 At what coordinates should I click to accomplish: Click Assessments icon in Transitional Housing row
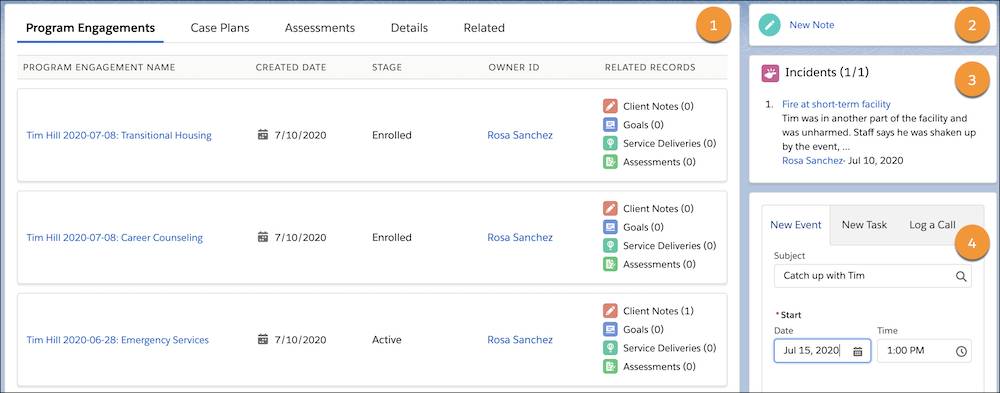[610, 162]
